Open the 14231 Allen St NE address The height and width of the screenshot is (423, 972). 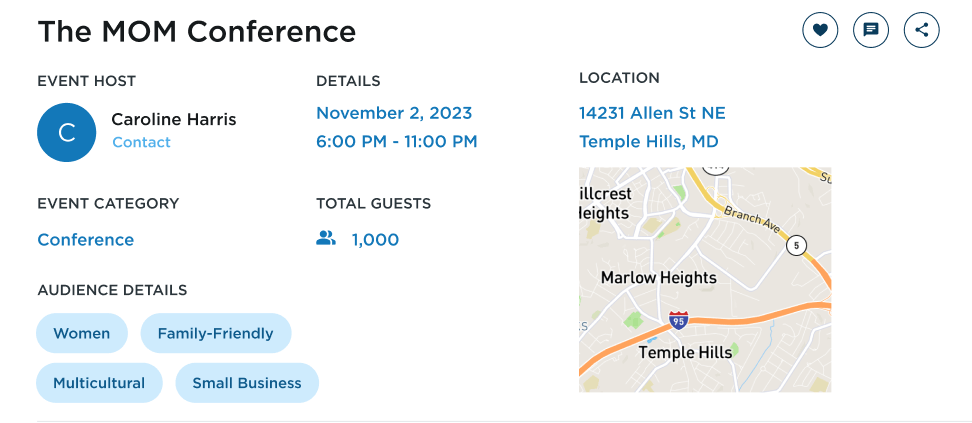point(652,113)
